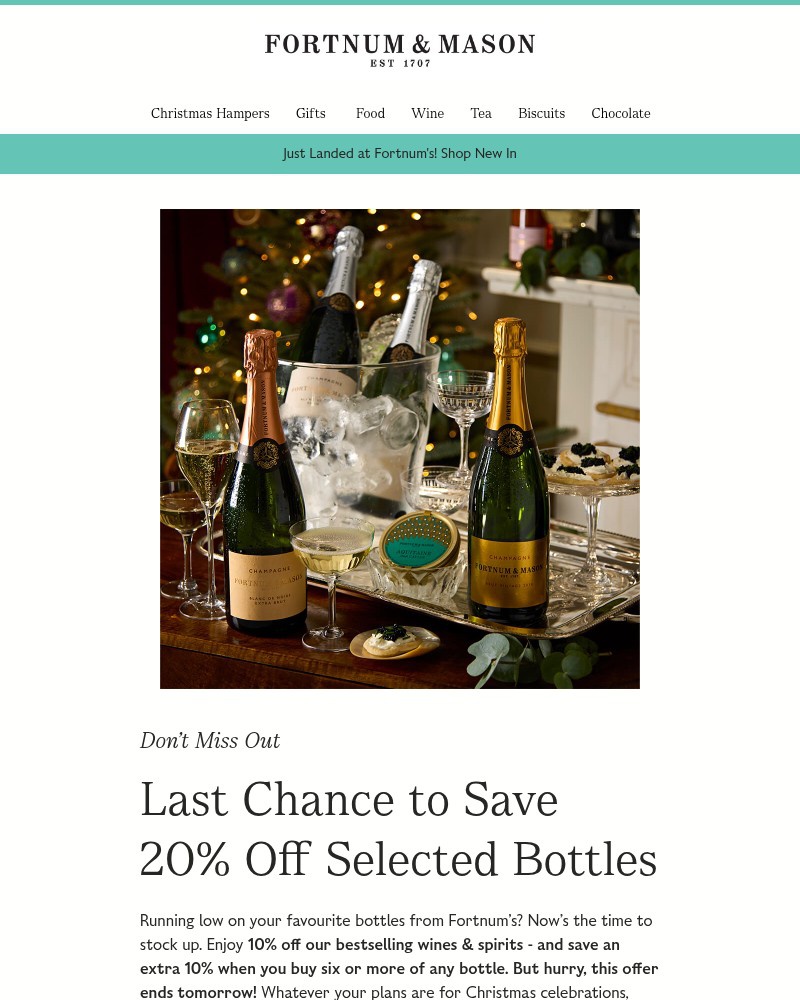The height and width of the screenshot is (1000, 800).
Task: Click the Don't Miss Out subheading
Action: point(210,740)
